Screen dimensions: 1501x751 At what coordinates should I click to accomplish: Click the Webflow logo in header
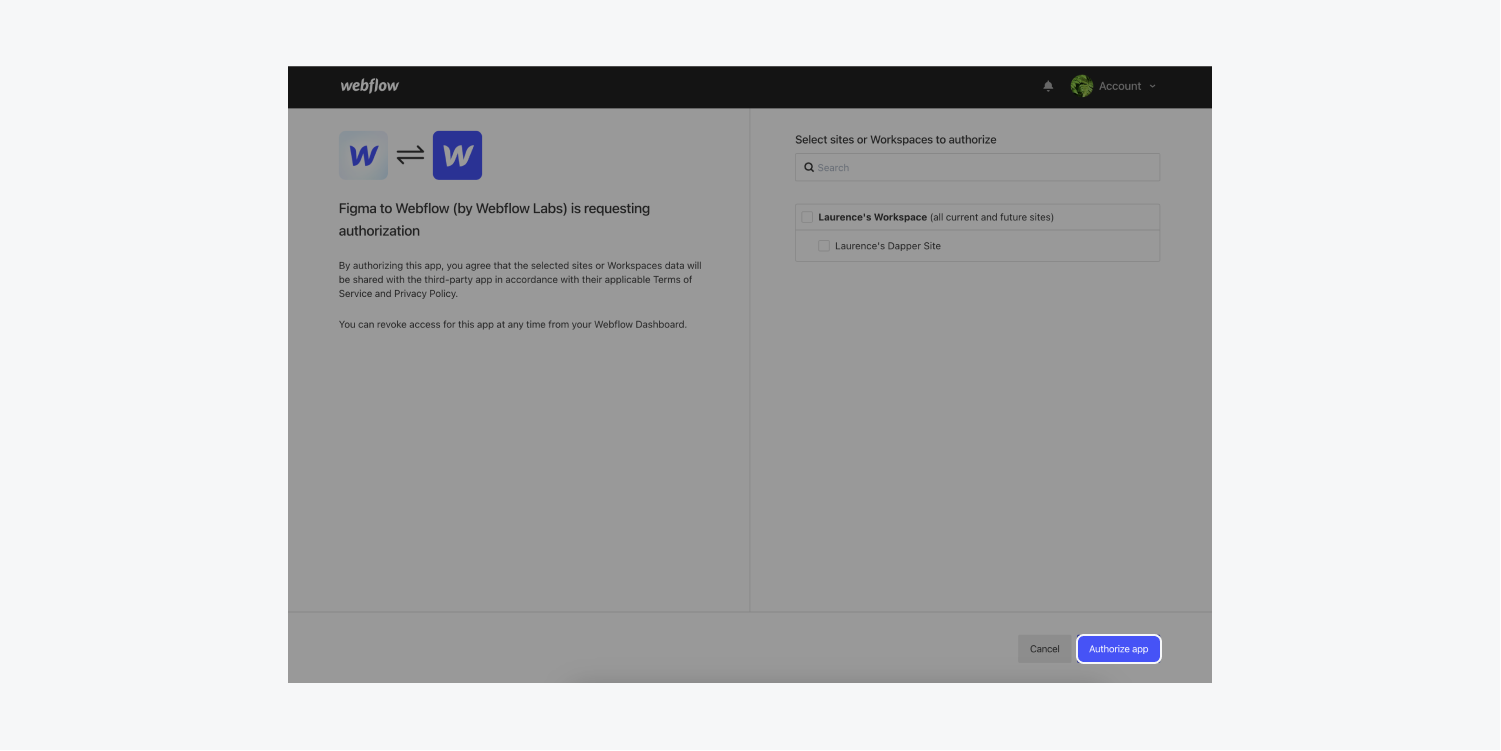click(x=369, y=86)
